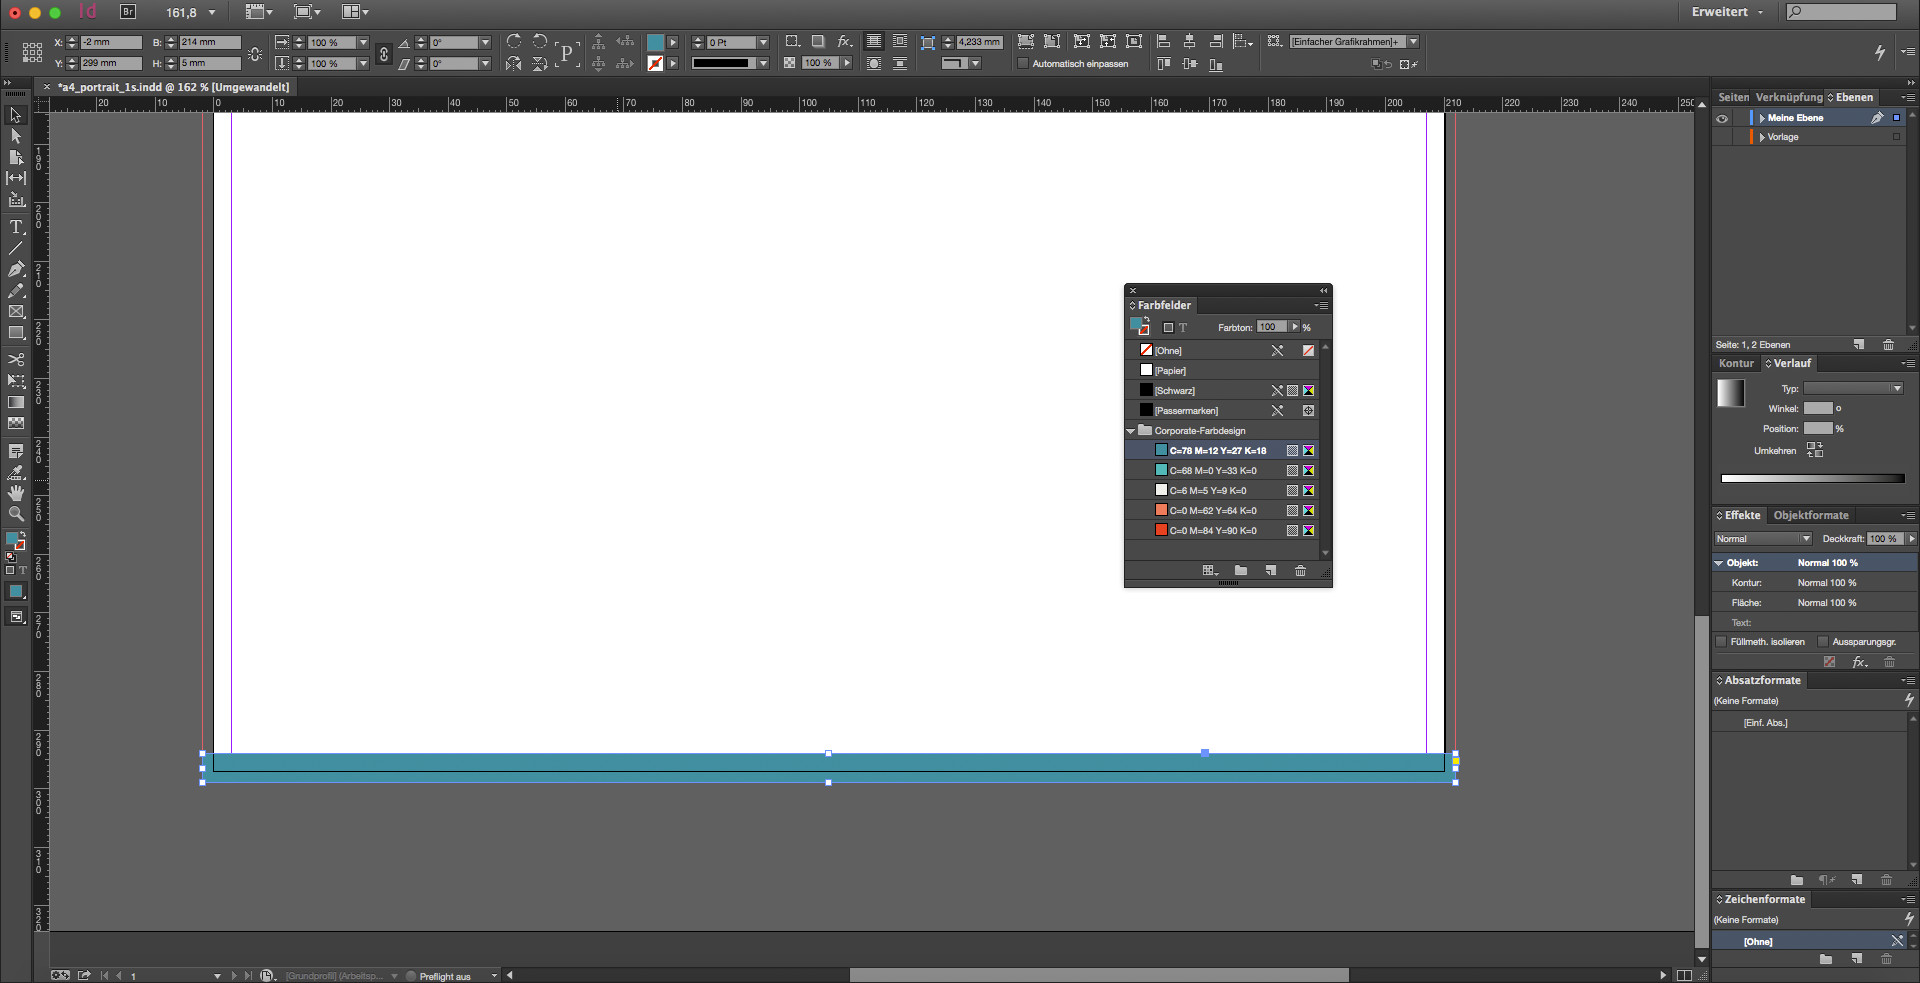Select the Eyedropper tool
Image resolution: width=1920 pixels, height=983 pixels.
16,472
